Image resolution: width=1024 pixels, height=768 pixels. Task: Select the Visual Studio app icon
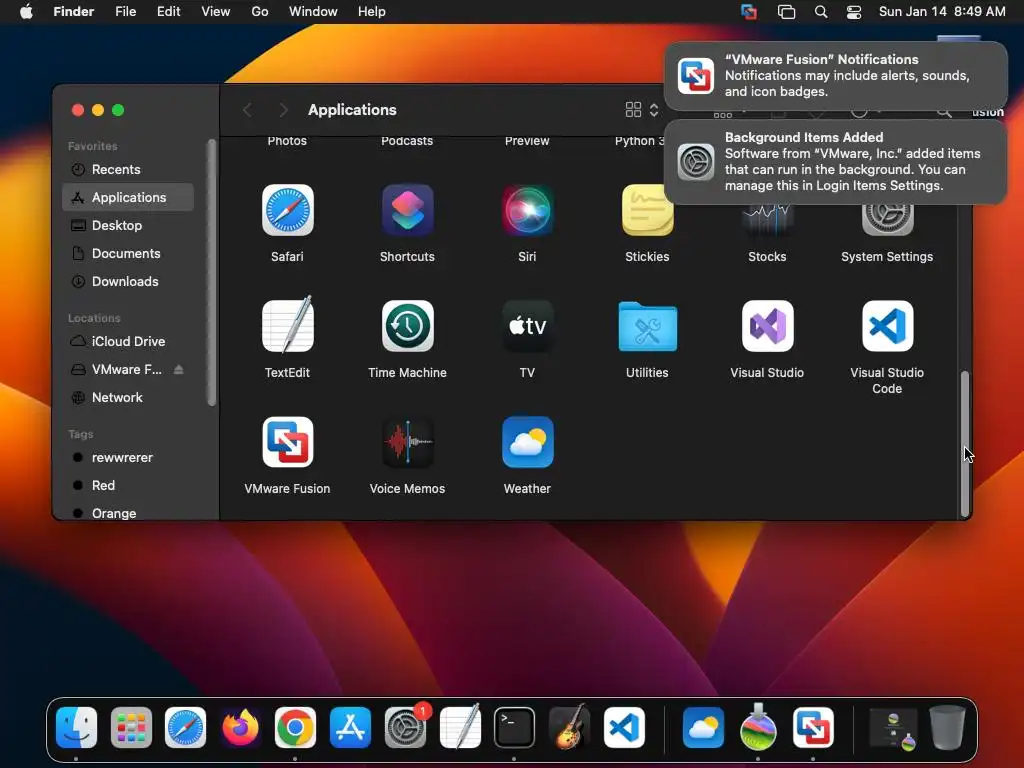pos(767,326)
